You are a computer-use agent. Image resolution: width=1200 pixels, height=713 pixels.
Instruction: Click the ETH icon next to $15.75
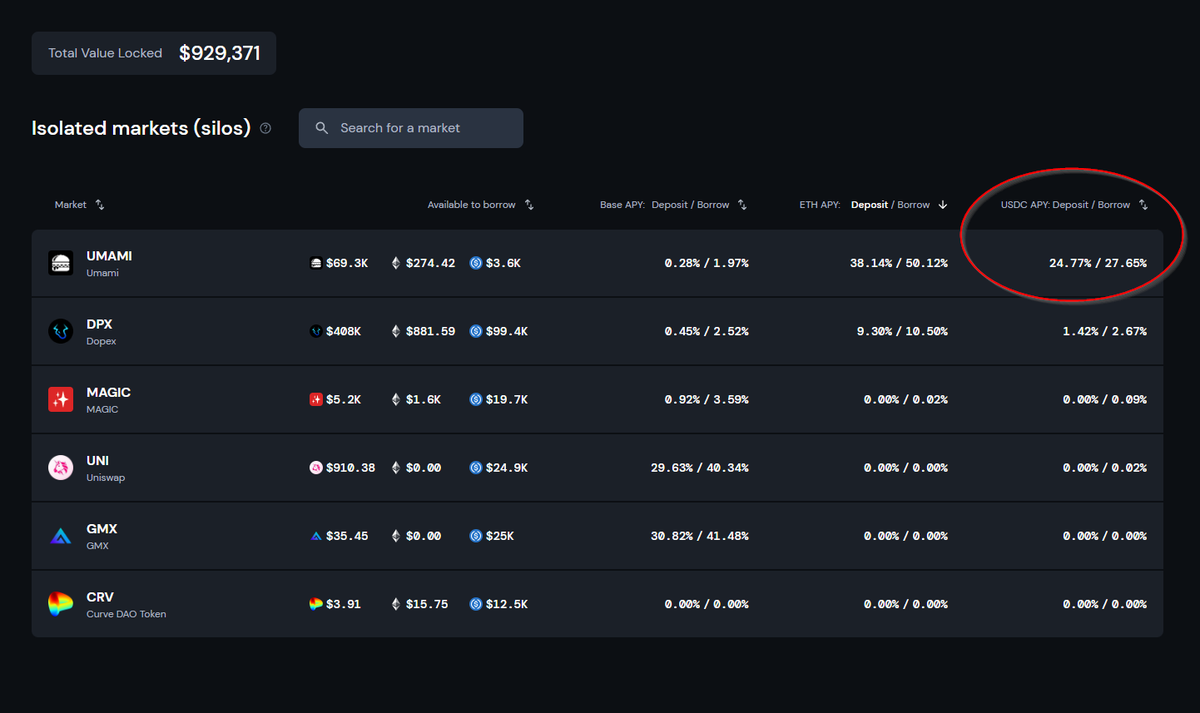[x=395, y=603]
